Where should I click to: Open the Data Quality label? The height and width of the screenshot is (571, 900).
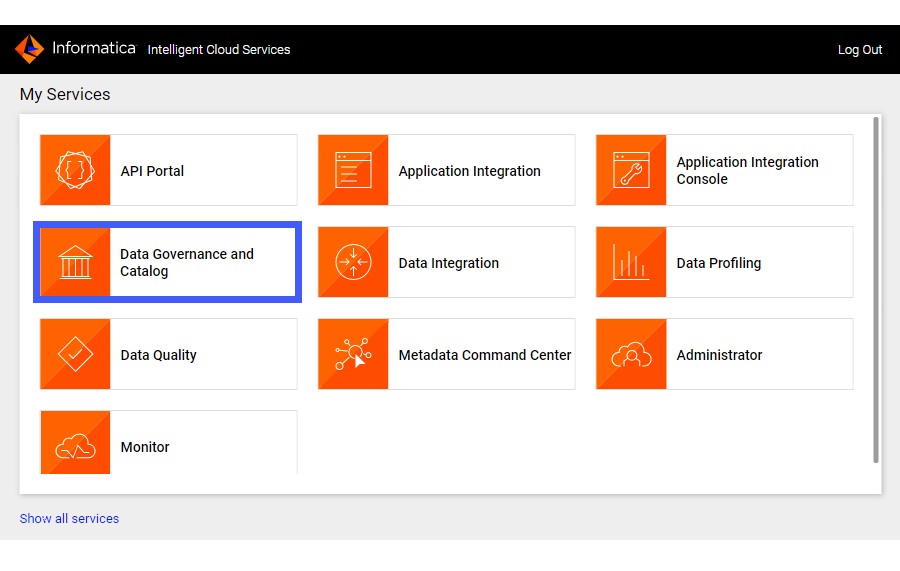point(158,355)
